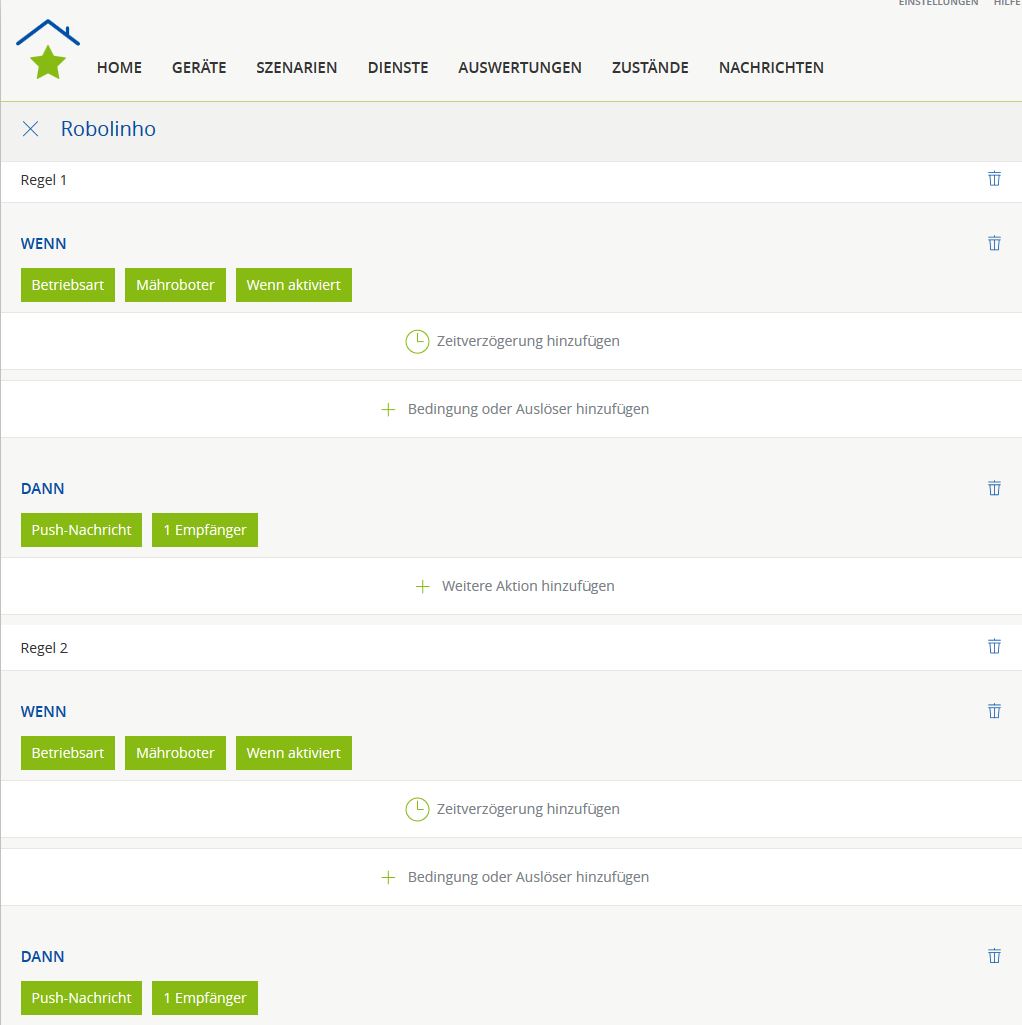
Task: Change 'Wenn aktiviert' state in Regel 2
Action: 293,753
